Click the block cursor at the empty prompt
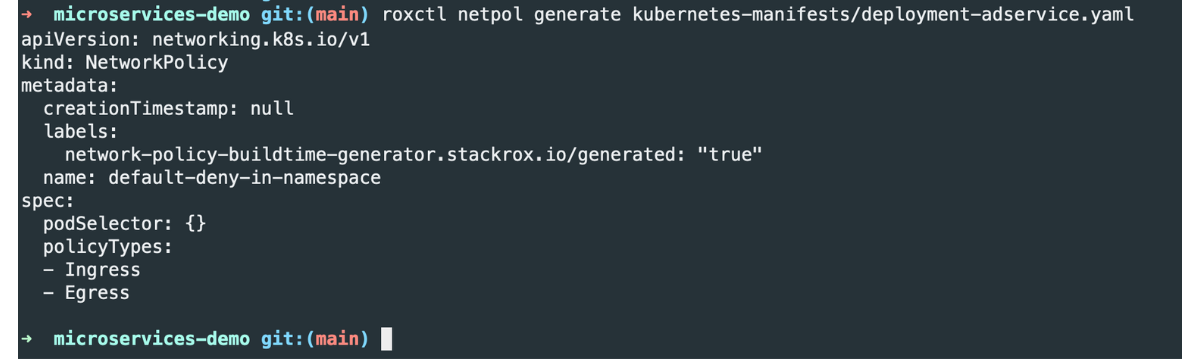1200x360 pixels. click(387, 340)
